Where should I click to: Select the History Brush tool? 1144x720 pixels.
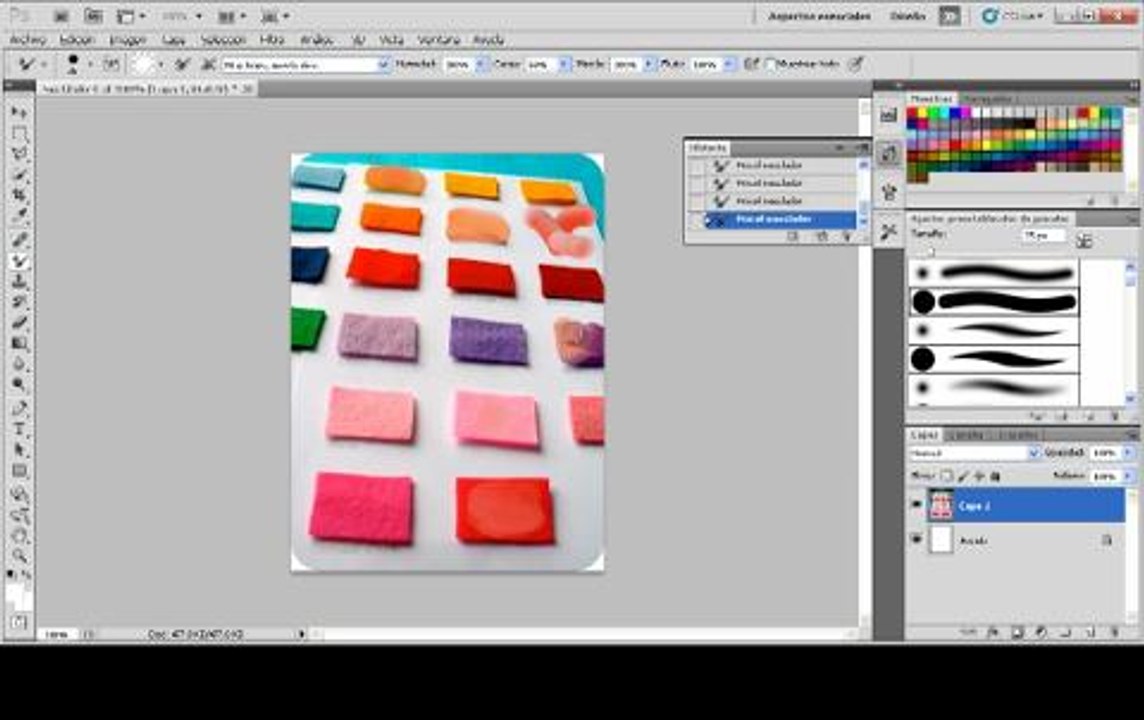tap(20, 302)
